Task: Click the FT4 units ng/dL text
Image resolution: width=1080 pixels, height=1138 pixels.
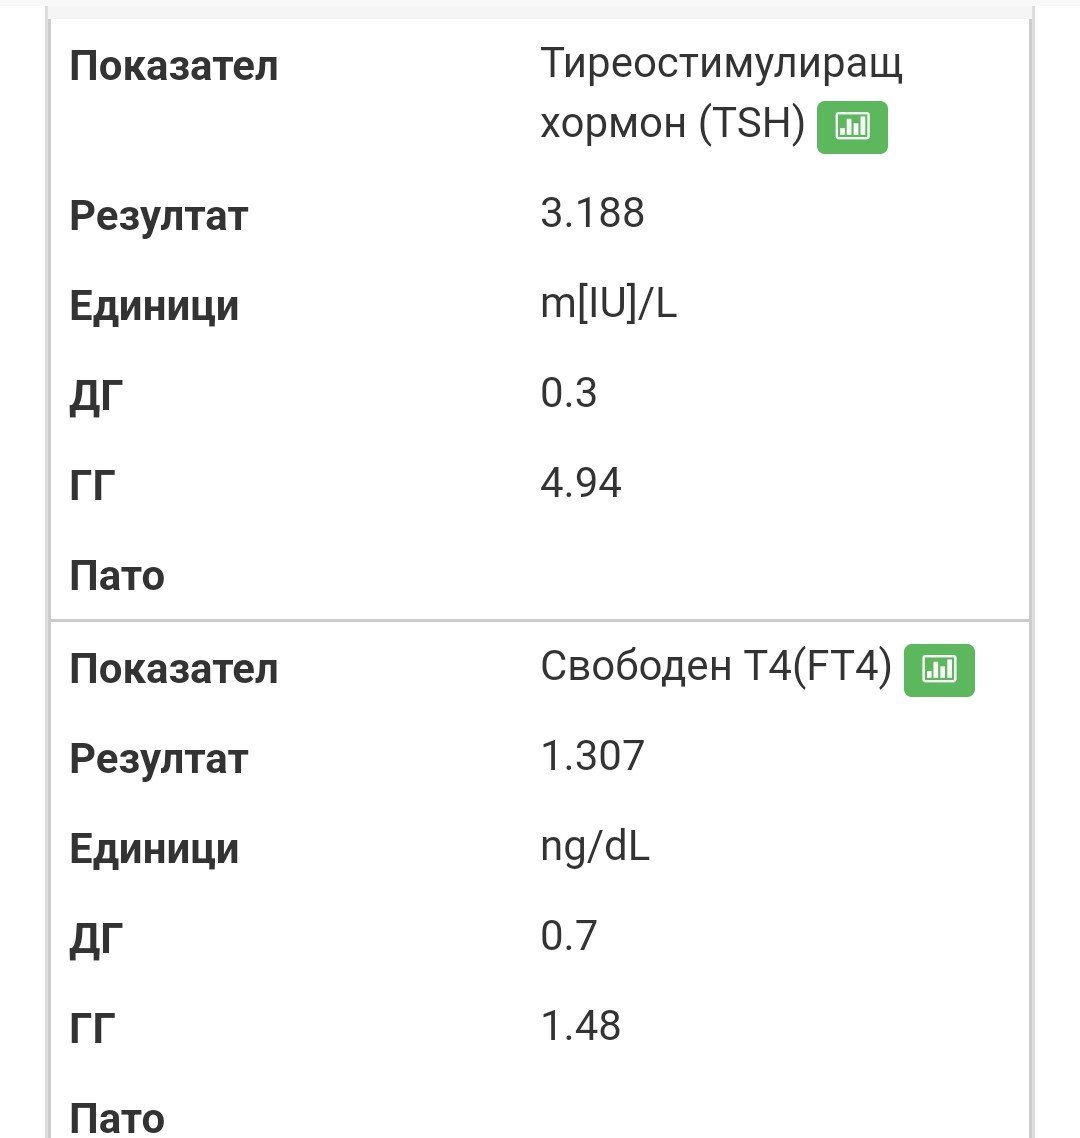Action: [595, 847]
